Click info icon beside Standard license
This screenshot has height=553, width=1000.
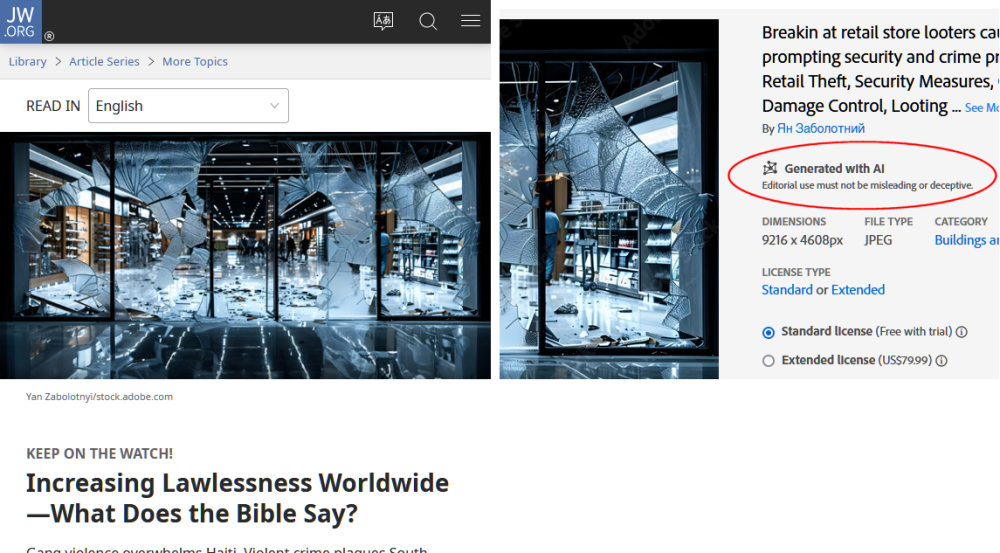(x=962, y=332)
